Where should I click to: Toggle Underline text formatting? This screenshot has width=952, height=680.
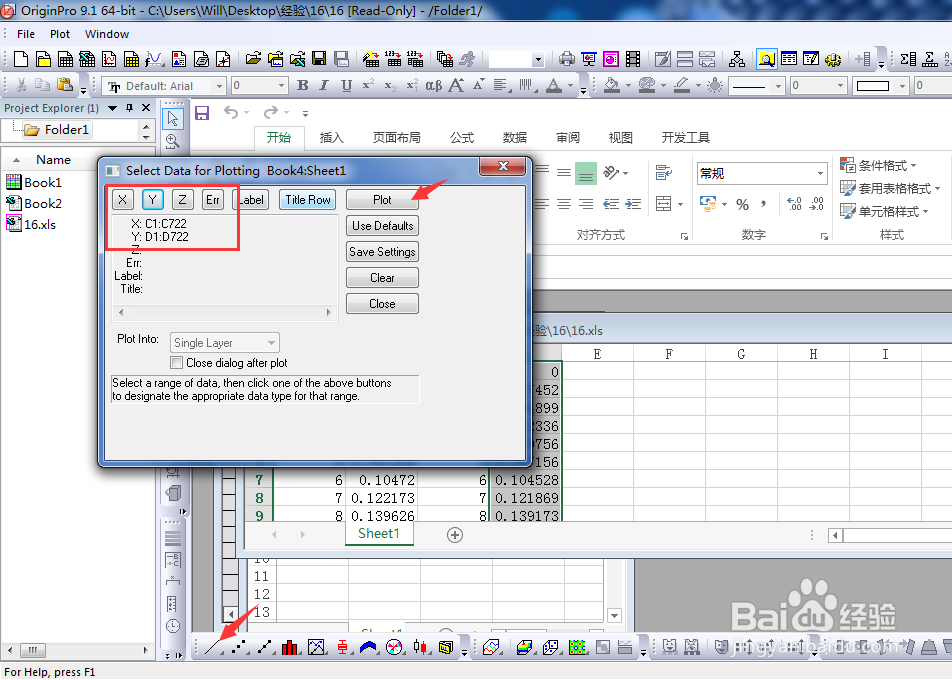(x=346, y=85)
